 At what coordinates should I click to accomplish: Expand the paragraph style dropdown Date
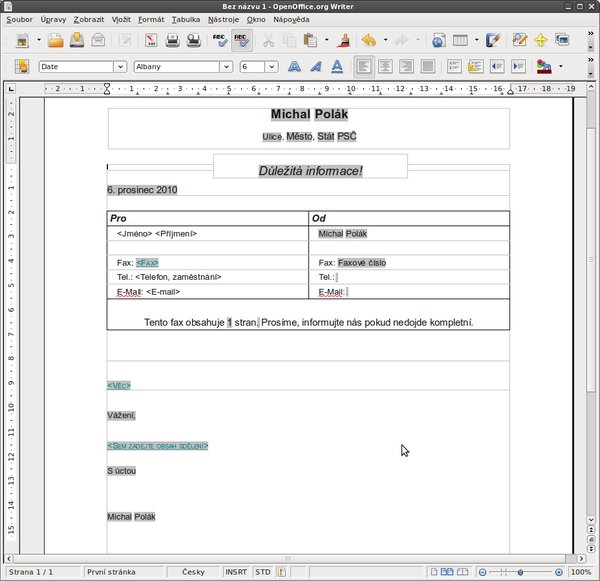coord(120,67)
